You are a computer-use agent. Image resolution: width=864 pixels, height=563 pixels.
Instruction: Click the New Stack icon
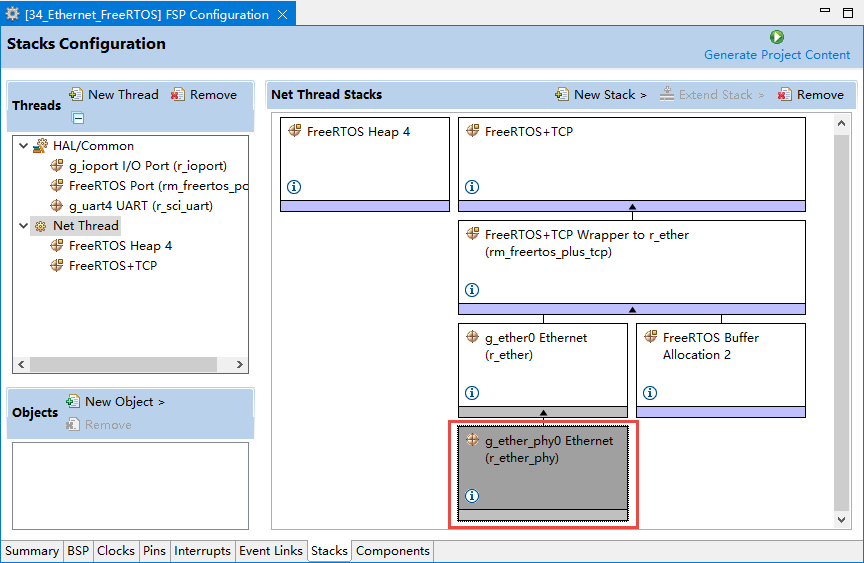[562, 95]
